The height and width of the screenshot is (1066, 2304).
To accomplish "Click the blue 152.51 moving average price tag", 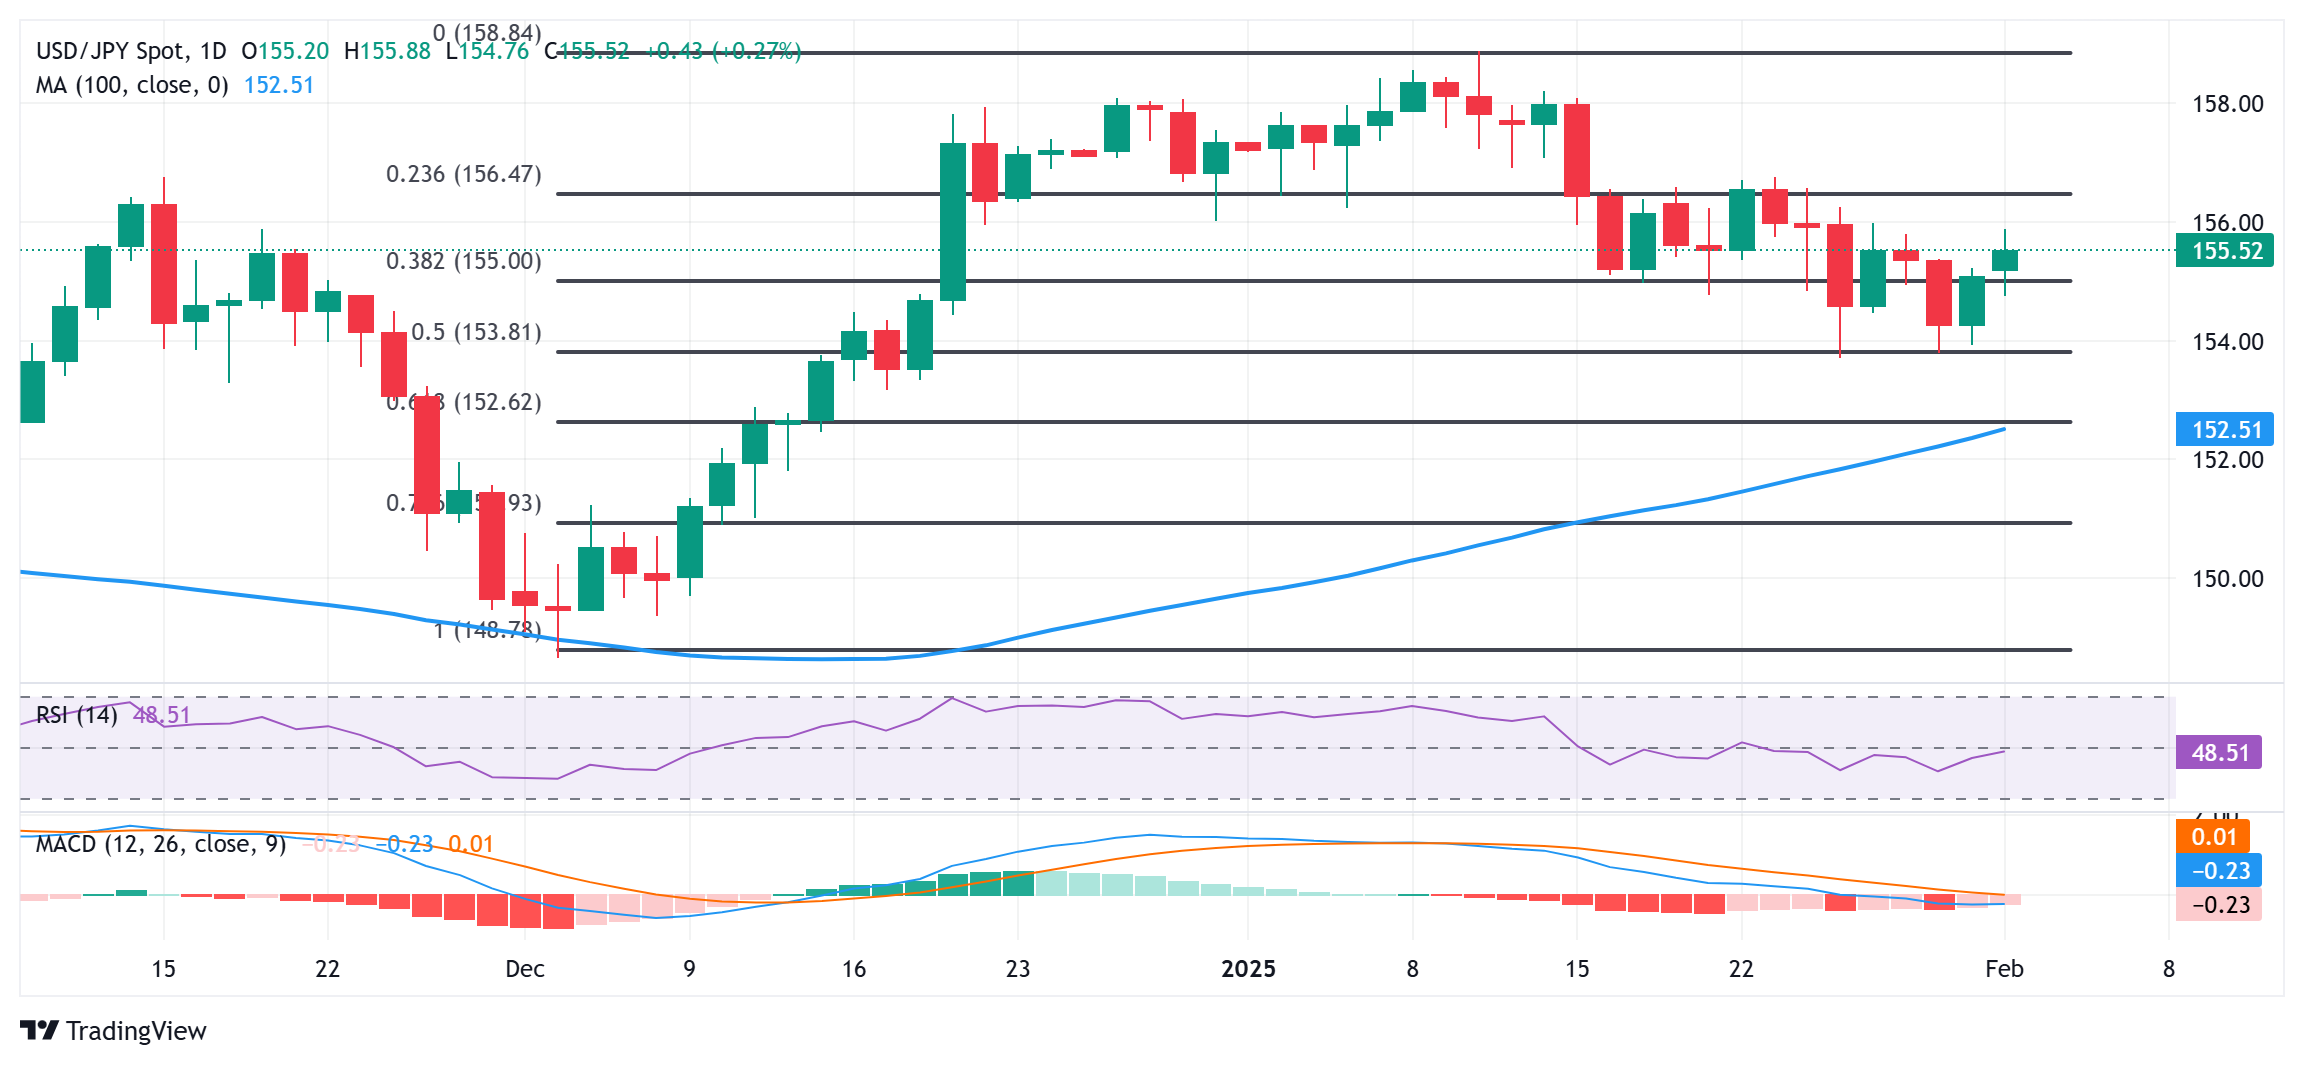I will [2225, 430].
